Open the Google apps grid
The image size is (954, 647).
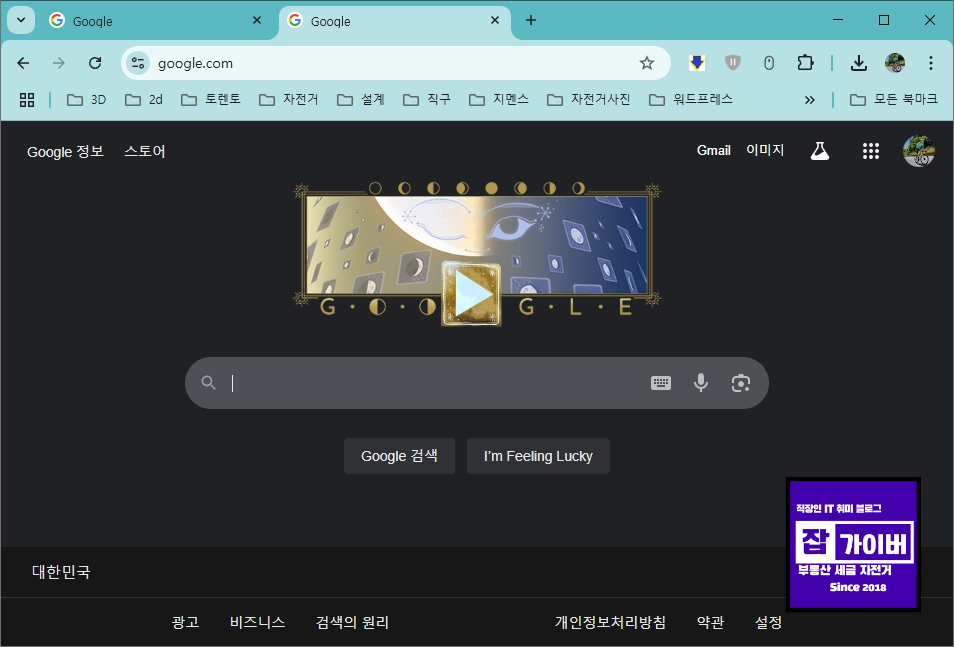(871, 151)
